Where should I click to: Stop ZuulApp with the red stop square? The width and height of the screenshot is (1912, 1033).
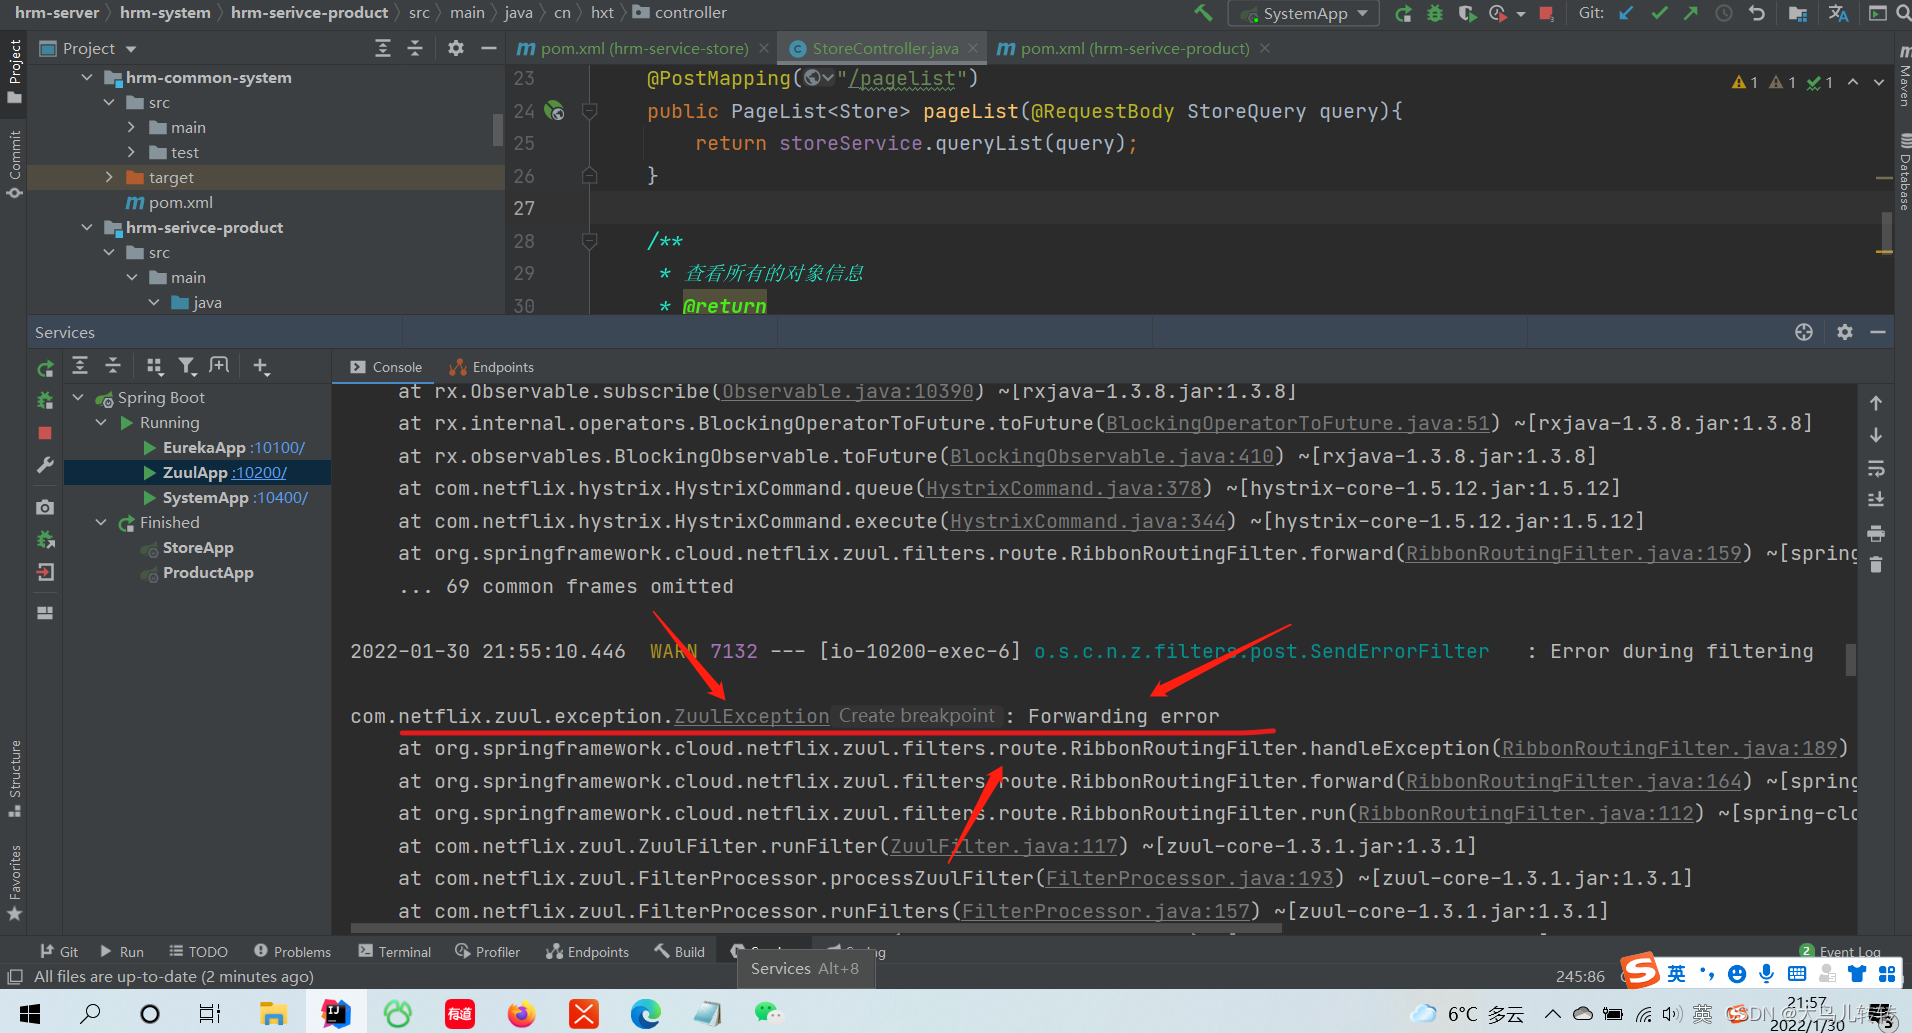pyautogui.click(x=45, y=433)
